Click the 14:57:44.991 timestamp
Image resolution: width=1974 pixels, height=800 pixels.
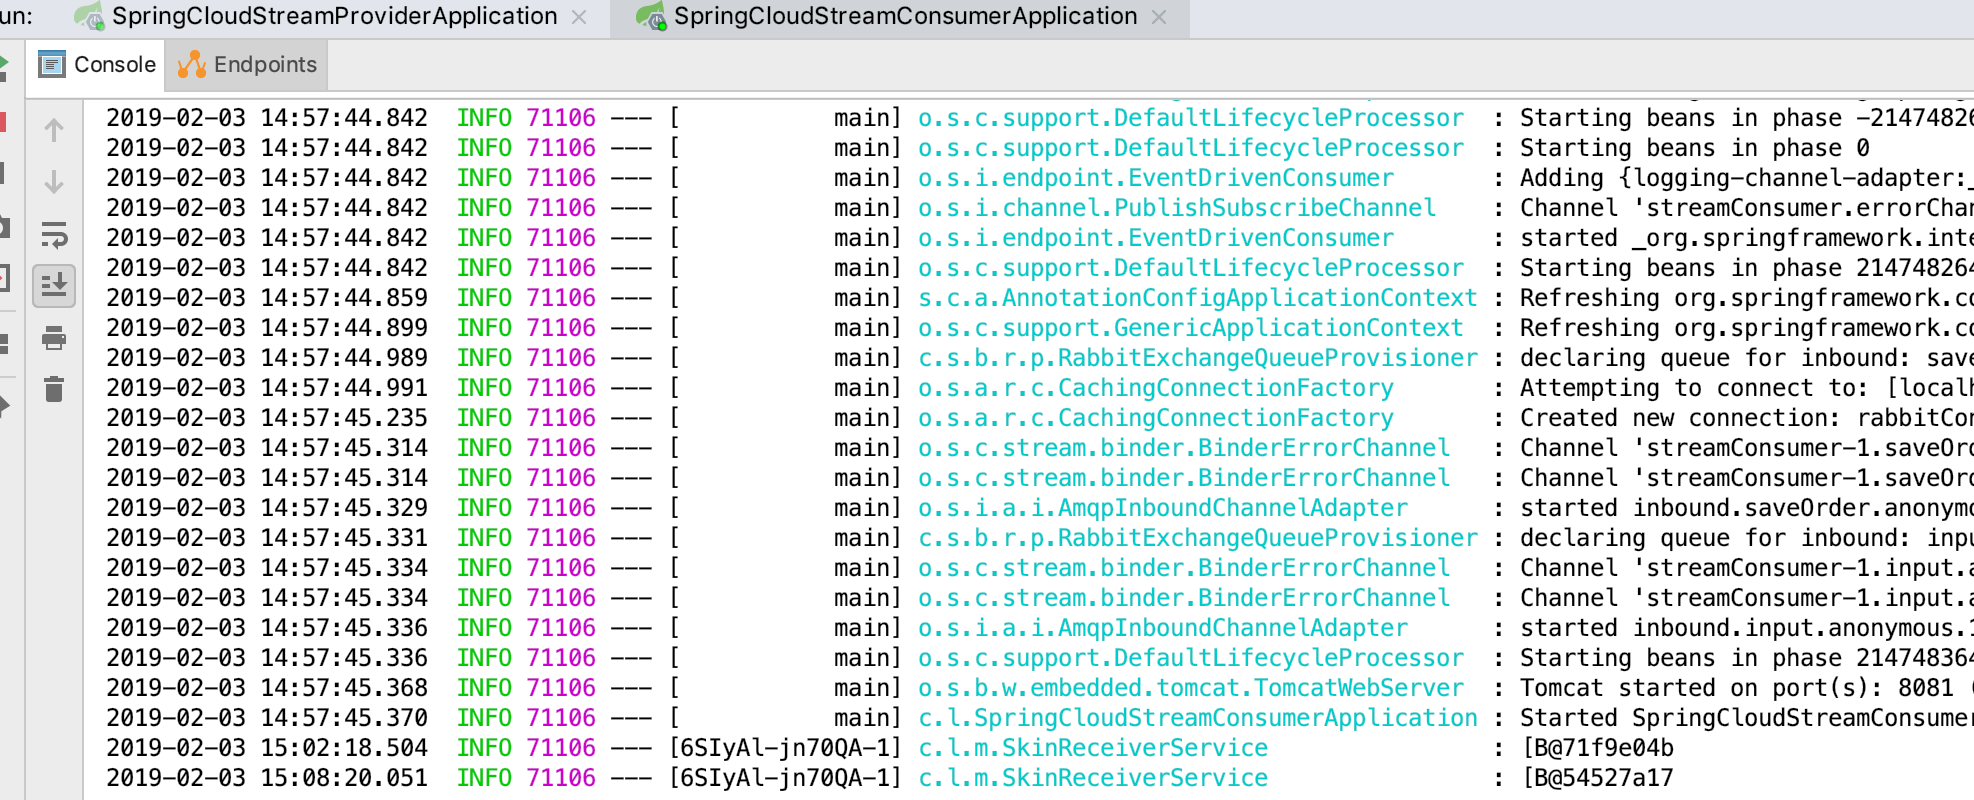(344, 388)
